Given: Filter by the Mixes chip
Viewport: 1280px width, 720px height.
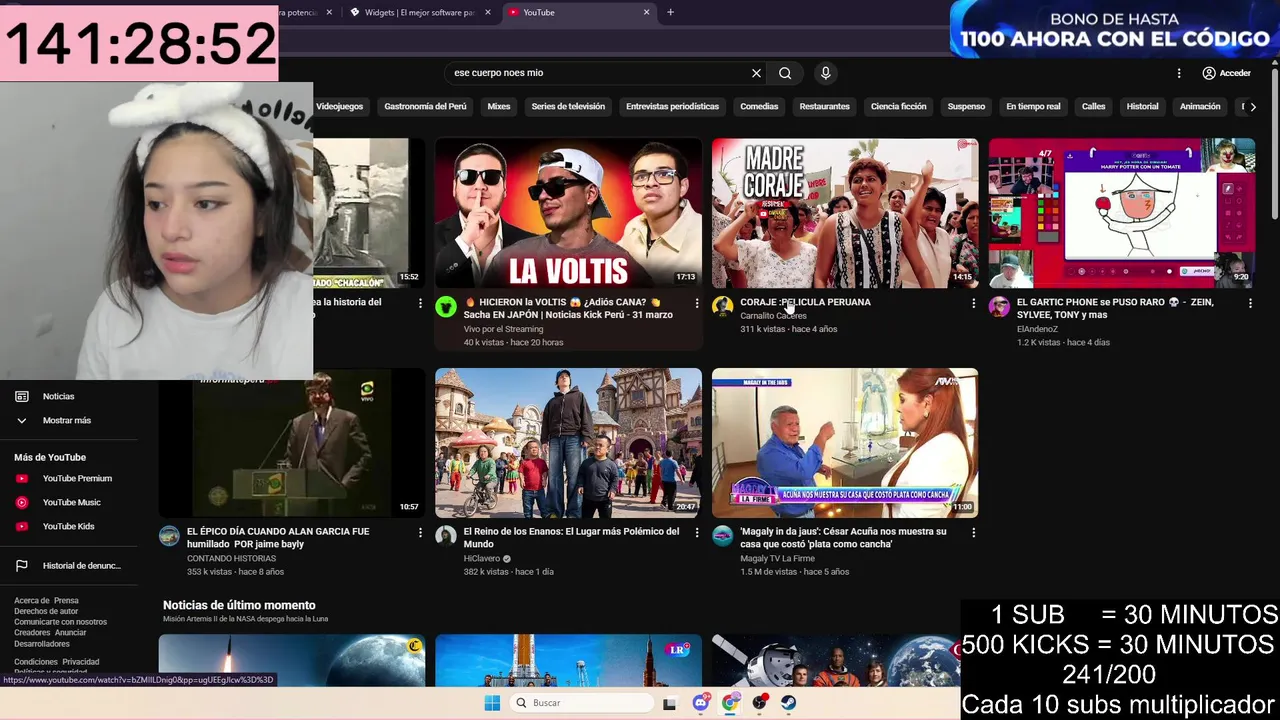Looking at the screenshot, I should (x=499, y=106).
